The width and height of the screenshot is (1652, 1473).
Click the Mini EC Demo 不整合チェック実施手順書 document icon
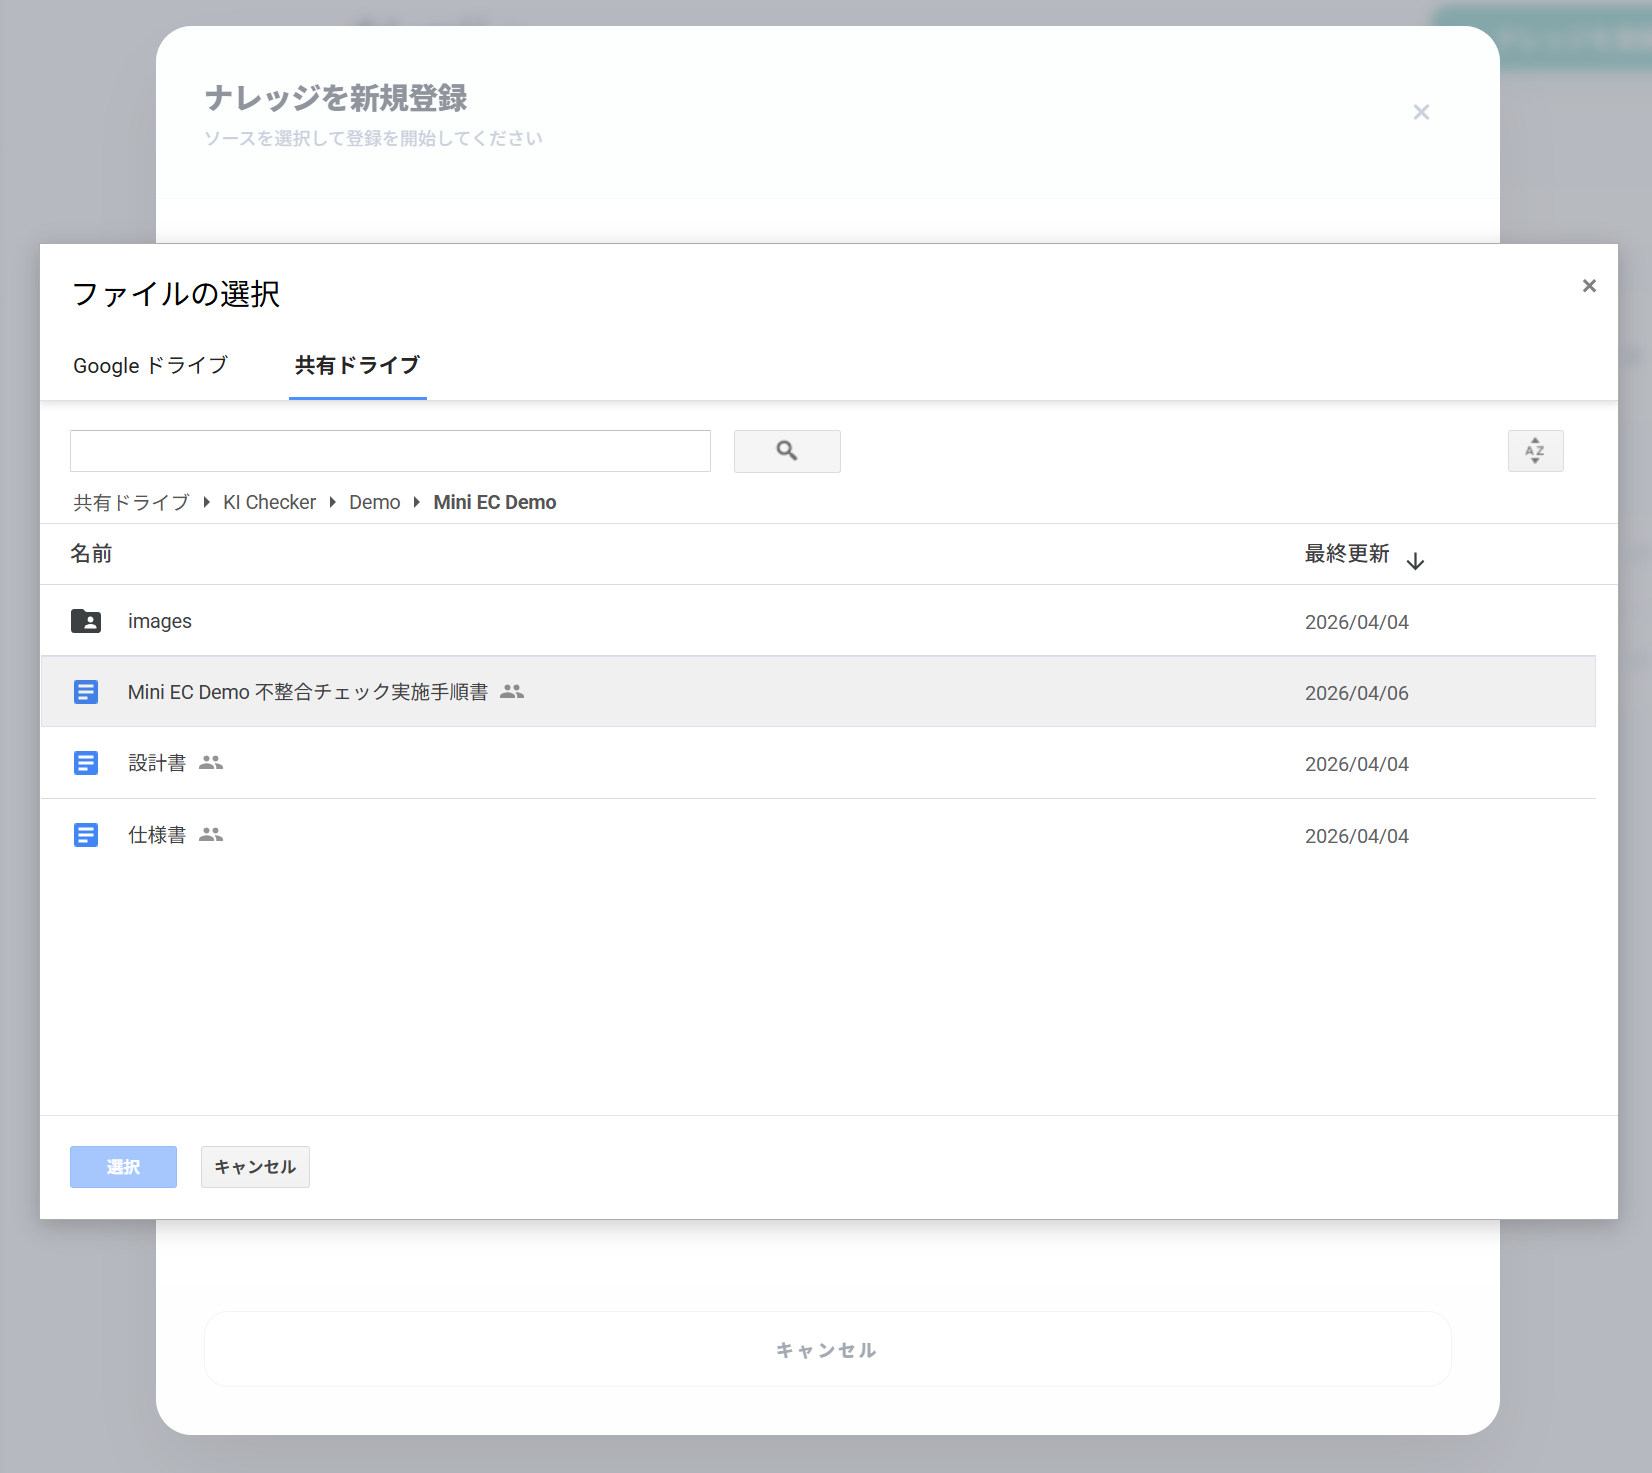86,692
